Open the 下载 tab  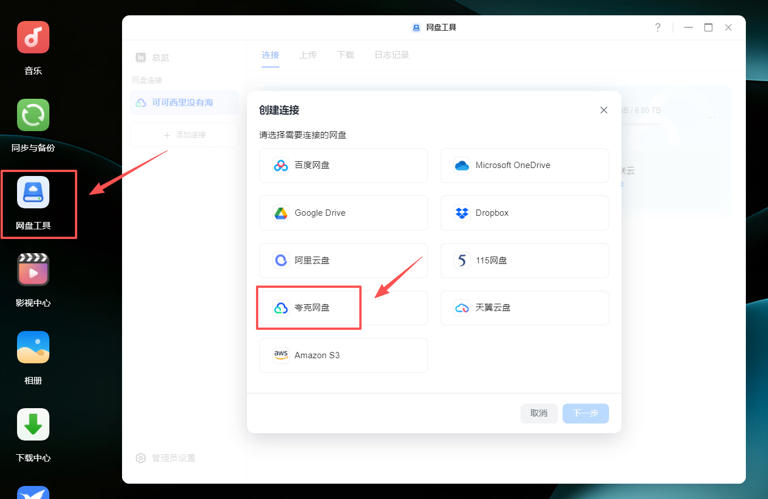tap(345, 55)
